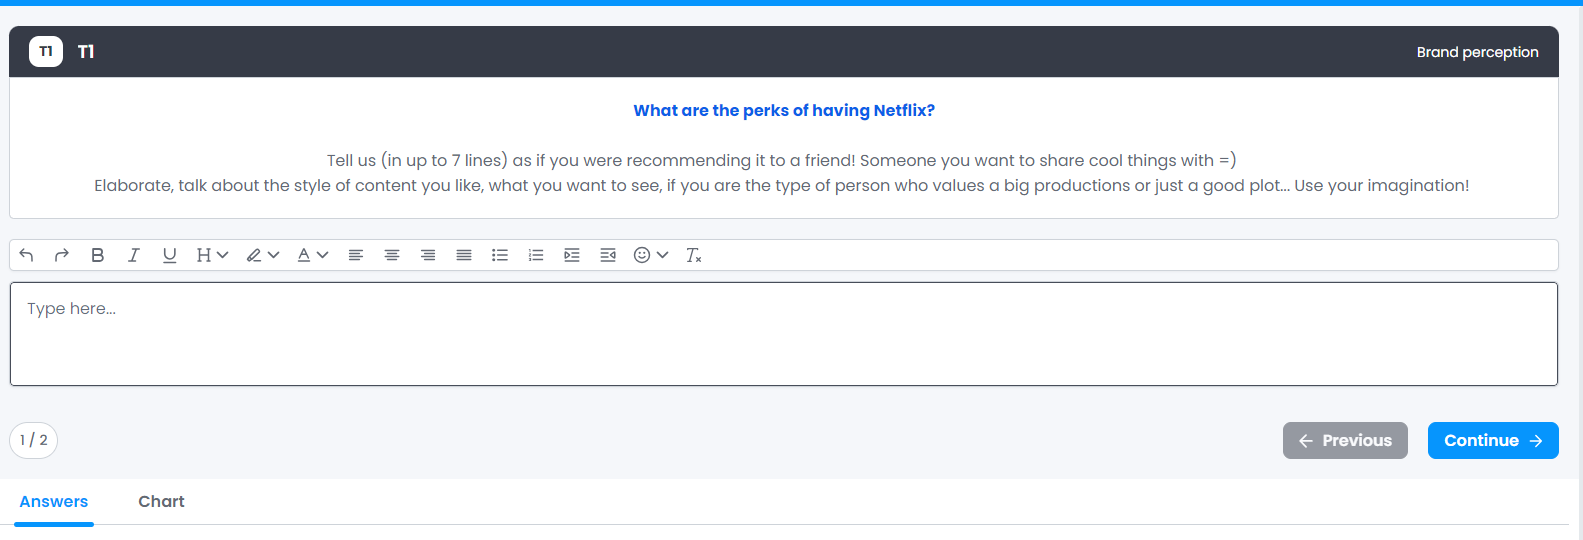This screenshot has height=540, width=1583.
Task: Toggle italic formatting
Action: click(133, 255)
